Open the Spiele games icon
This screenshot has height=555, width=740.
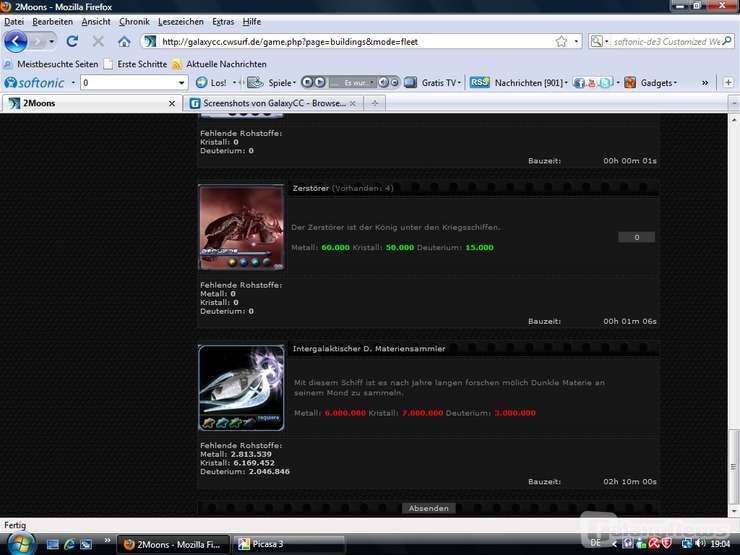255,83
